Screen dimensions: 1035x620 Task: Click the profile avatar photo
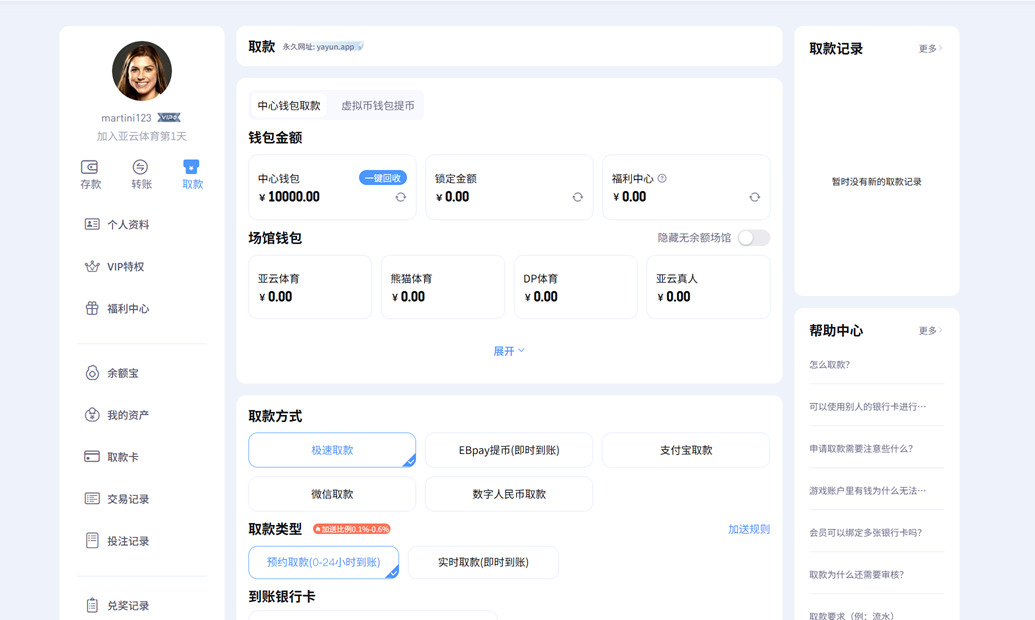coord(141,71)
